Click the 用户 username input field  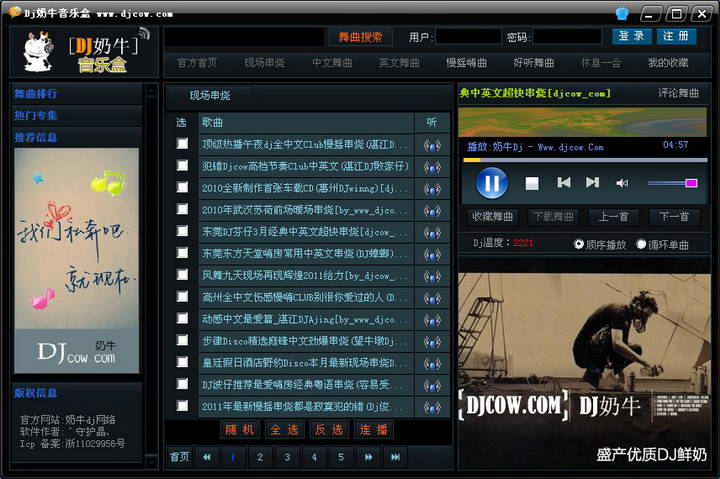pyautogui.click(x=468, y=36)
